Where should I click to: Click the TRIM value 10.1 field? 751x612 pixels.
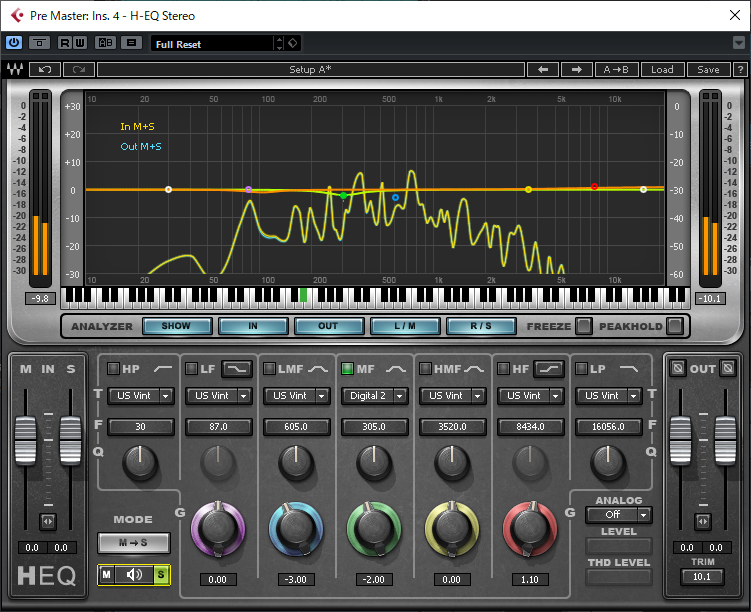click(x=702, y=577)
